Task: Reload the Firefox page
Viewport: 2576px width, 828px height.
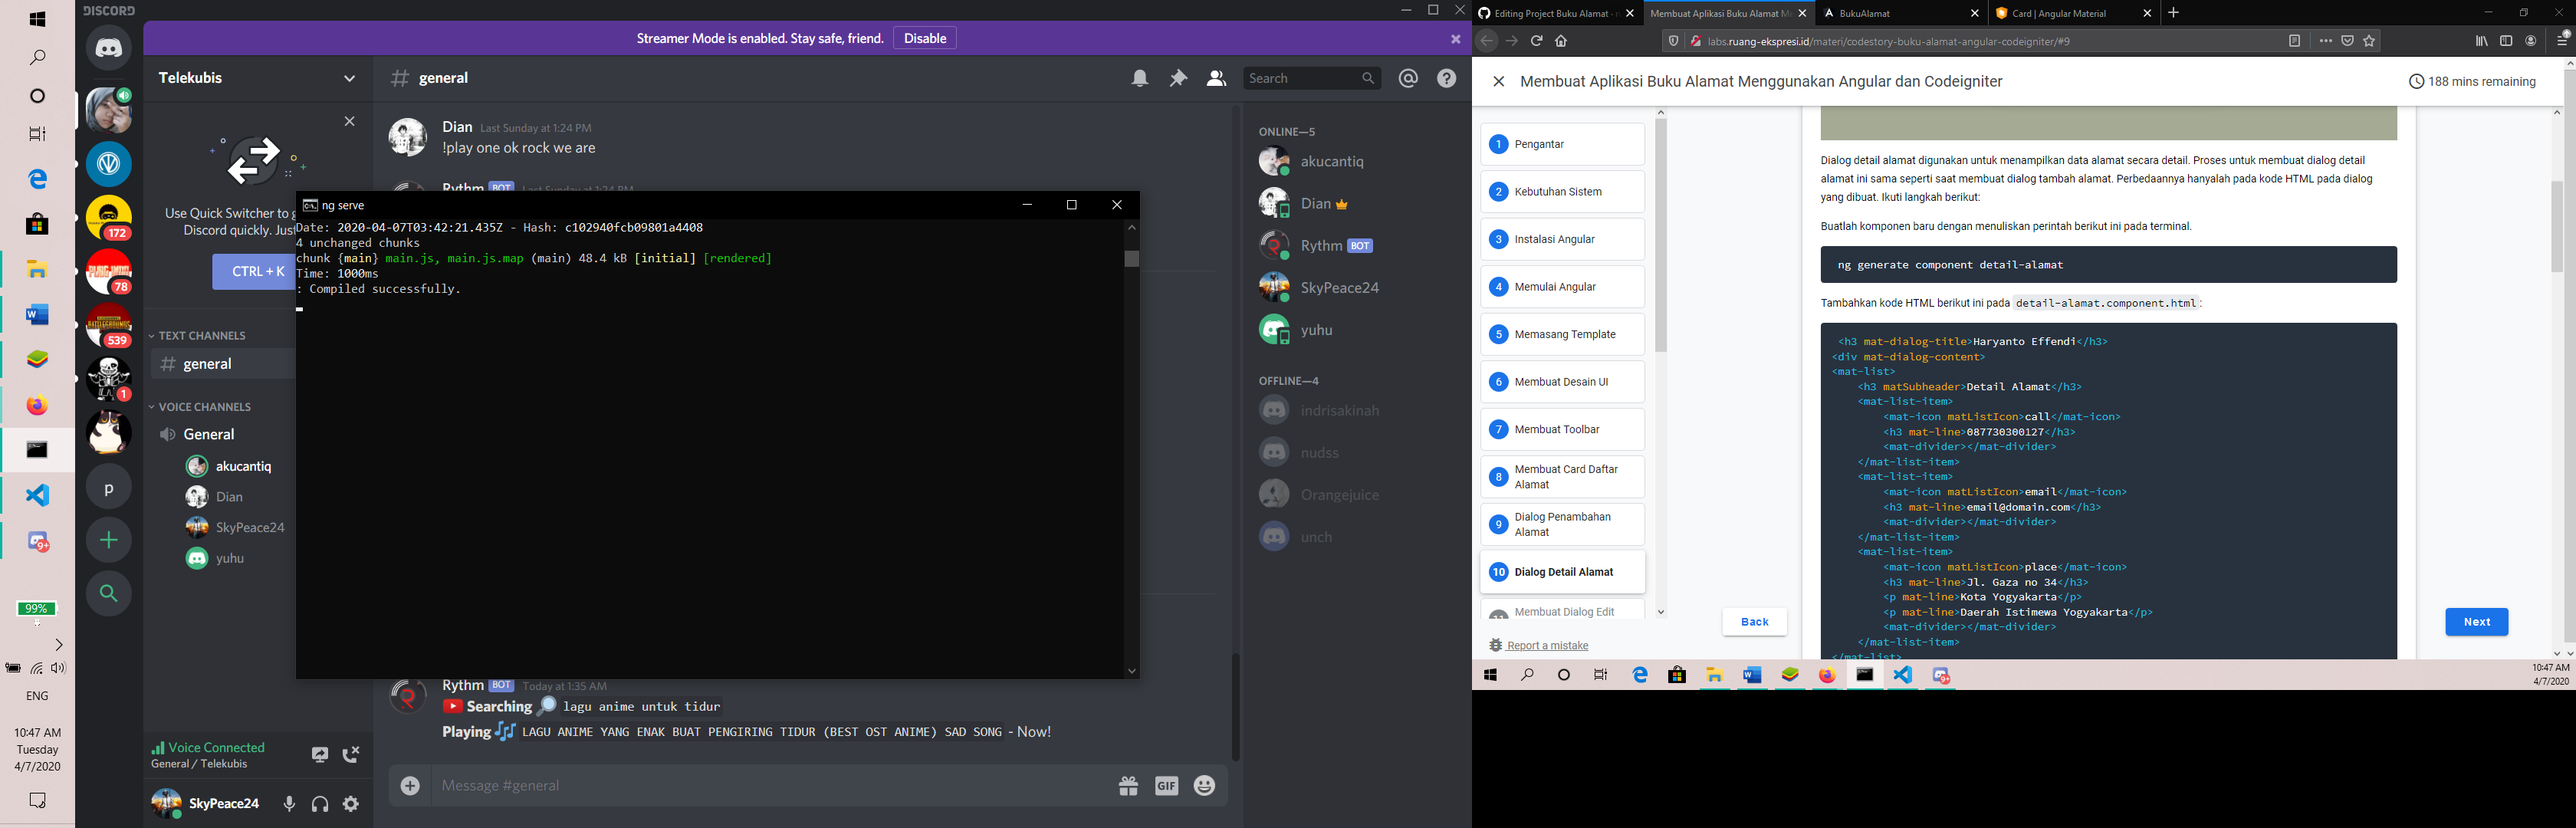Action: pyautogui.click(x=1536, y=41)
